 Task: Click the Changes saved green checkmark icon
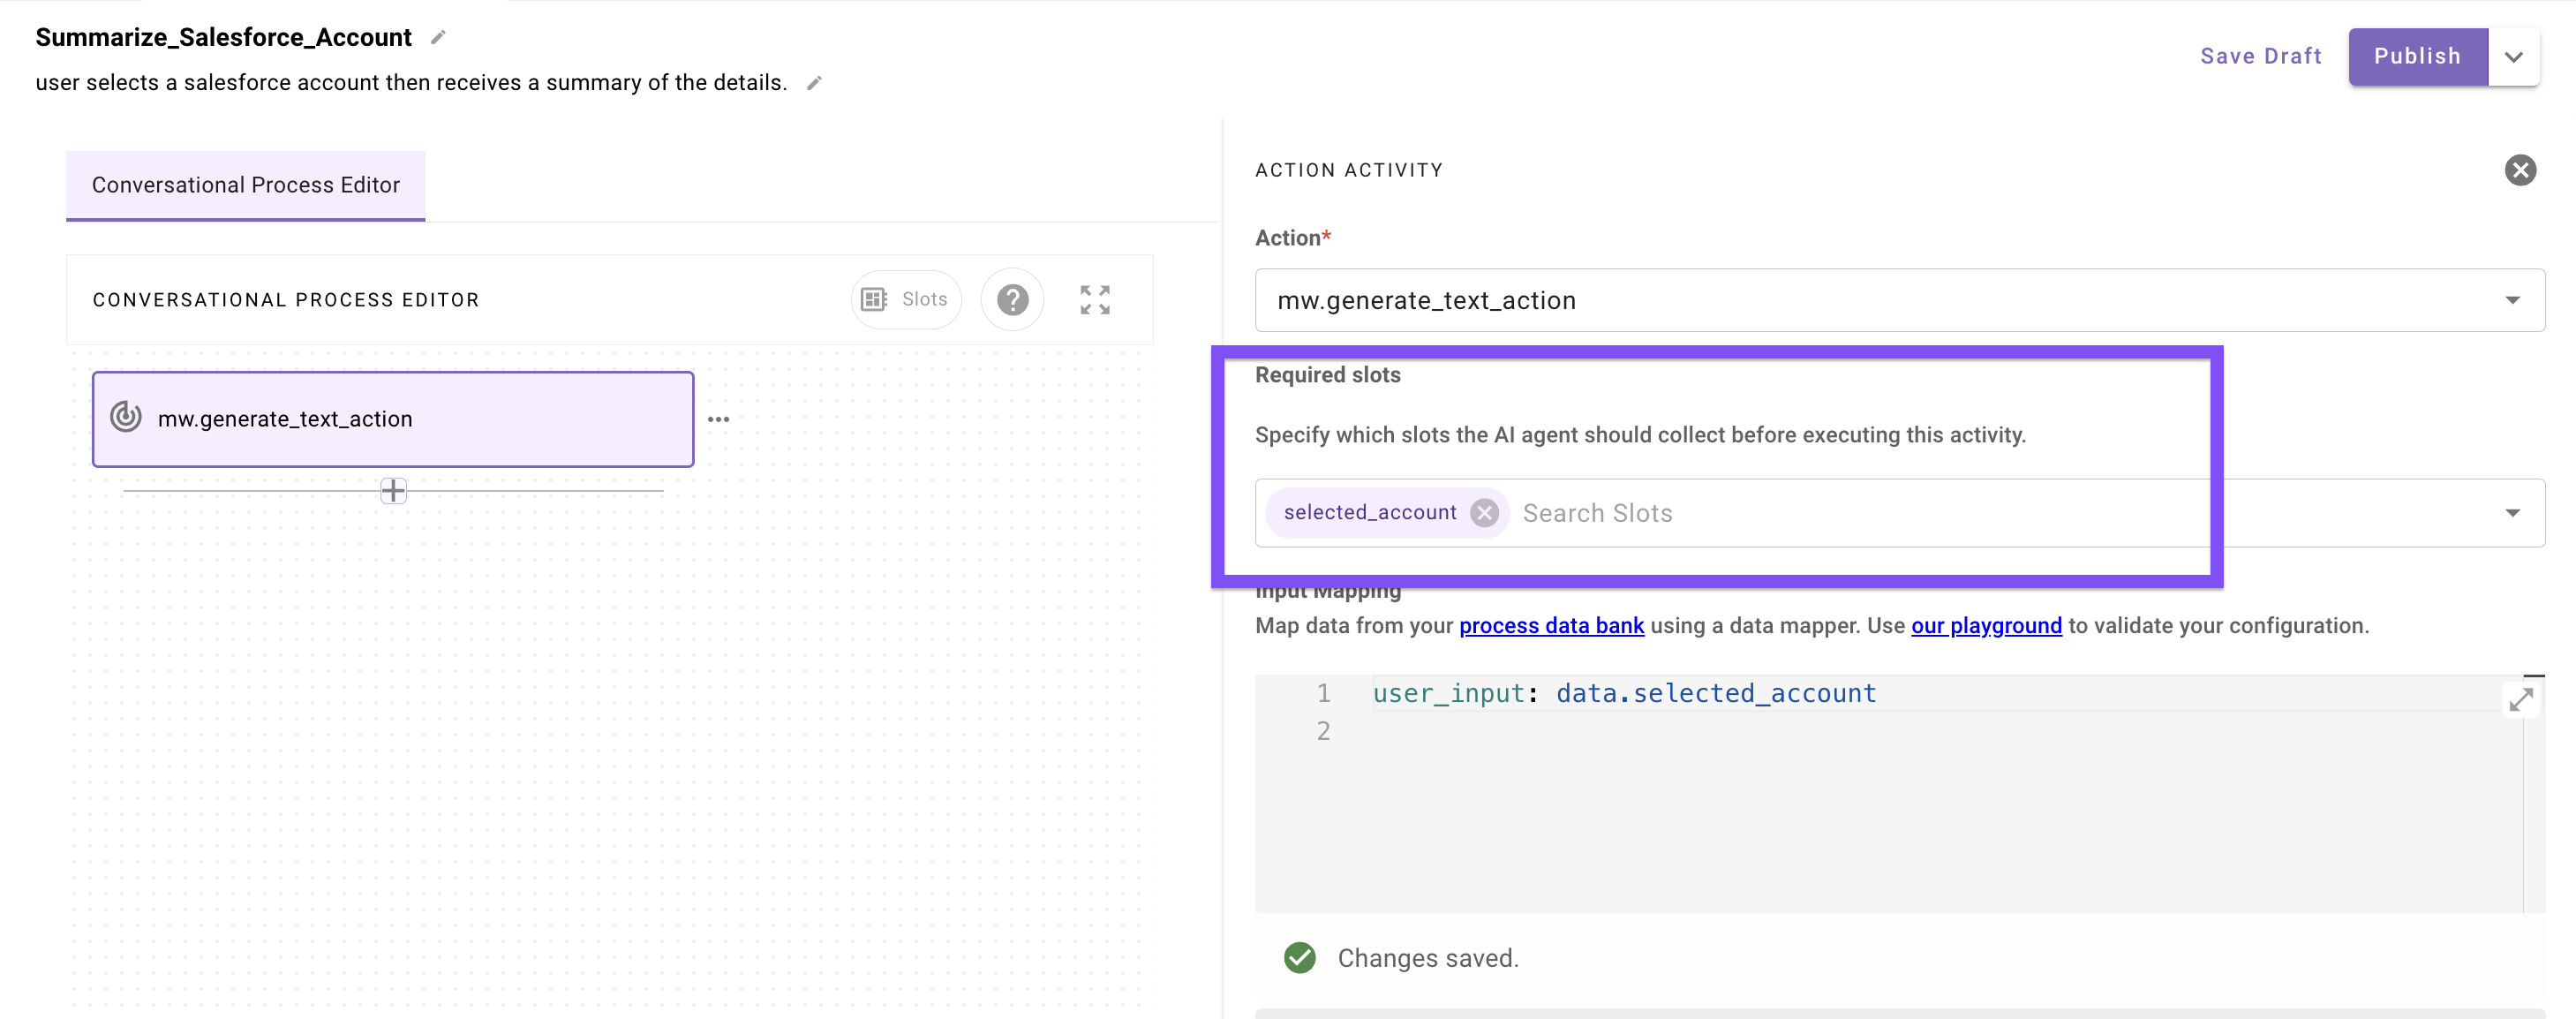coord(1299,957)
